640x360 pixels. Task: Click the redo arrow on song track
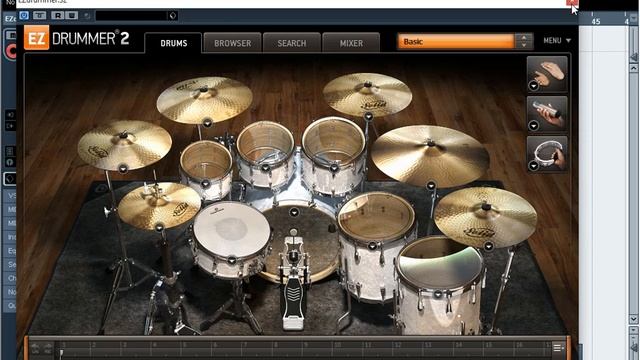pyautogui.click(x=48, y=349)
